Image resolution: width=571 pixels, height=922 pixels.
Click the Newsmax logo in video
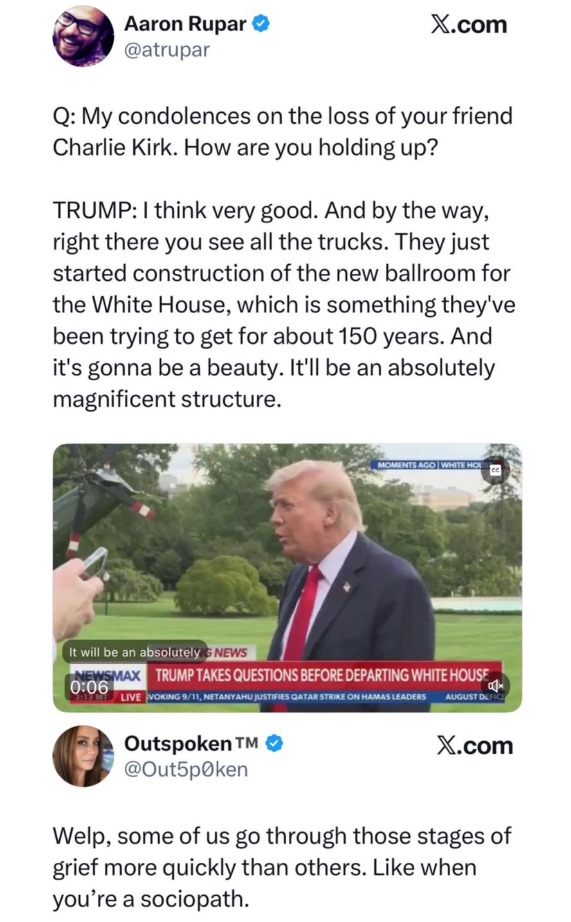(x=106, y=674)
